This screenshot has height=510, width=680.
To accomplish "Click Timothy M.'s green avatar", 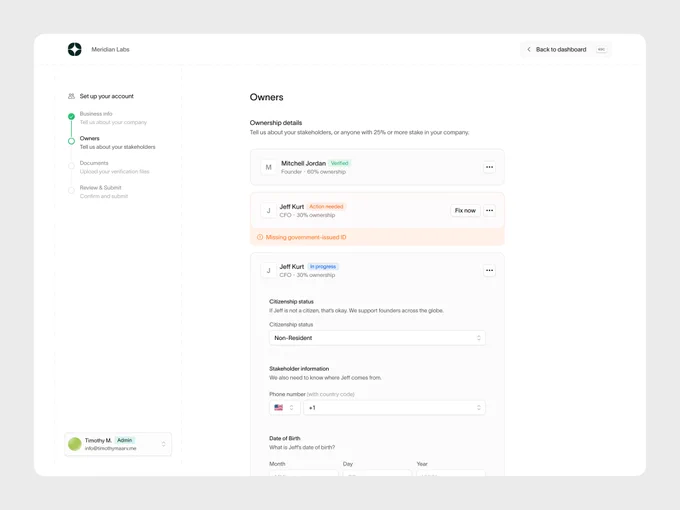I will (x=75, y=444).
